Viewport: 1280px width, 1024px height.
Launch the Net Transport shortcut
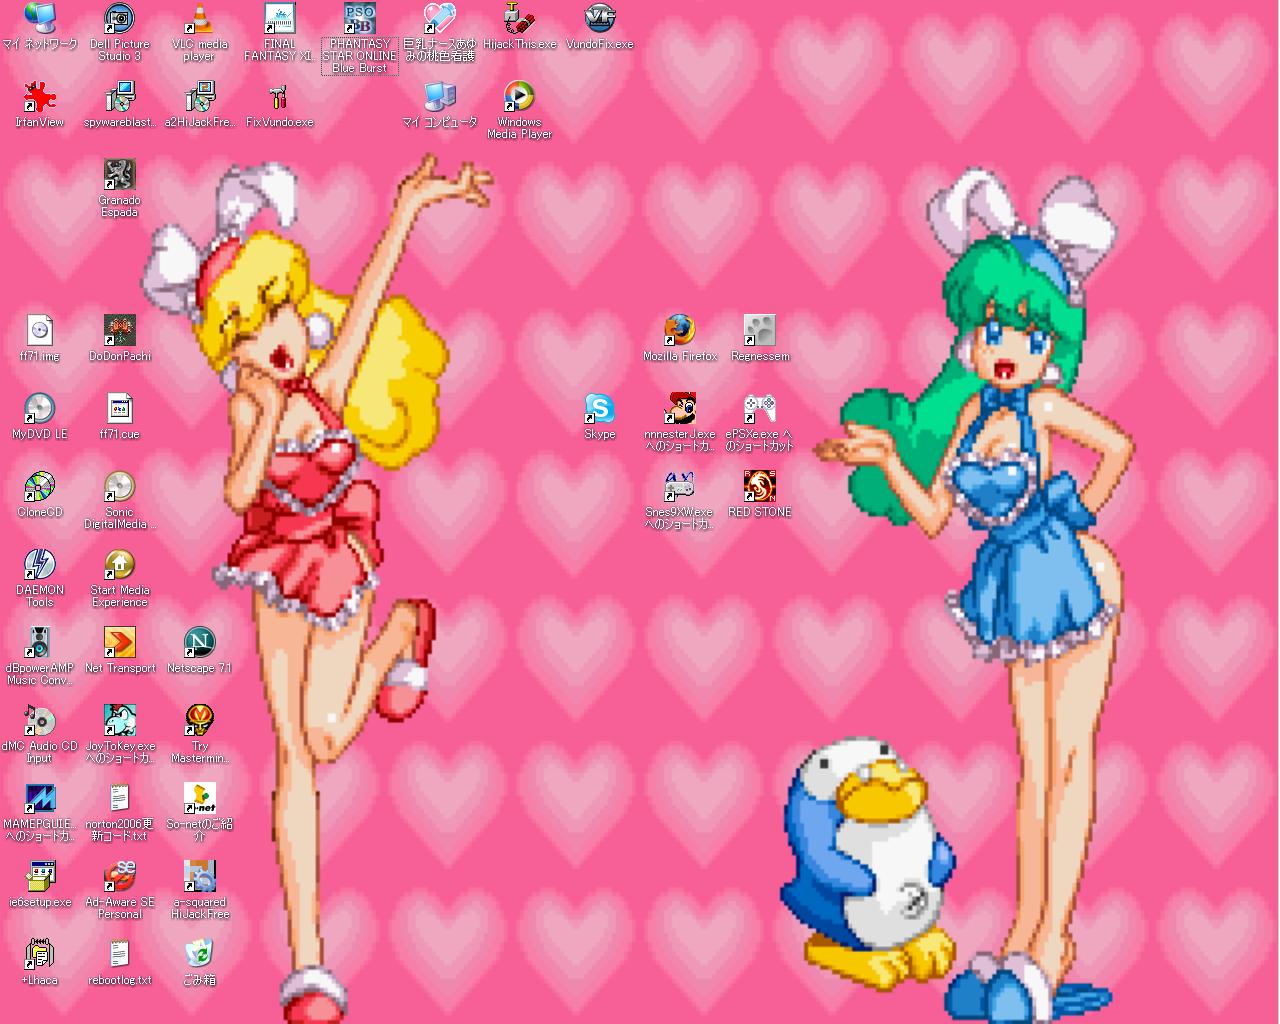tap(120, 642)
